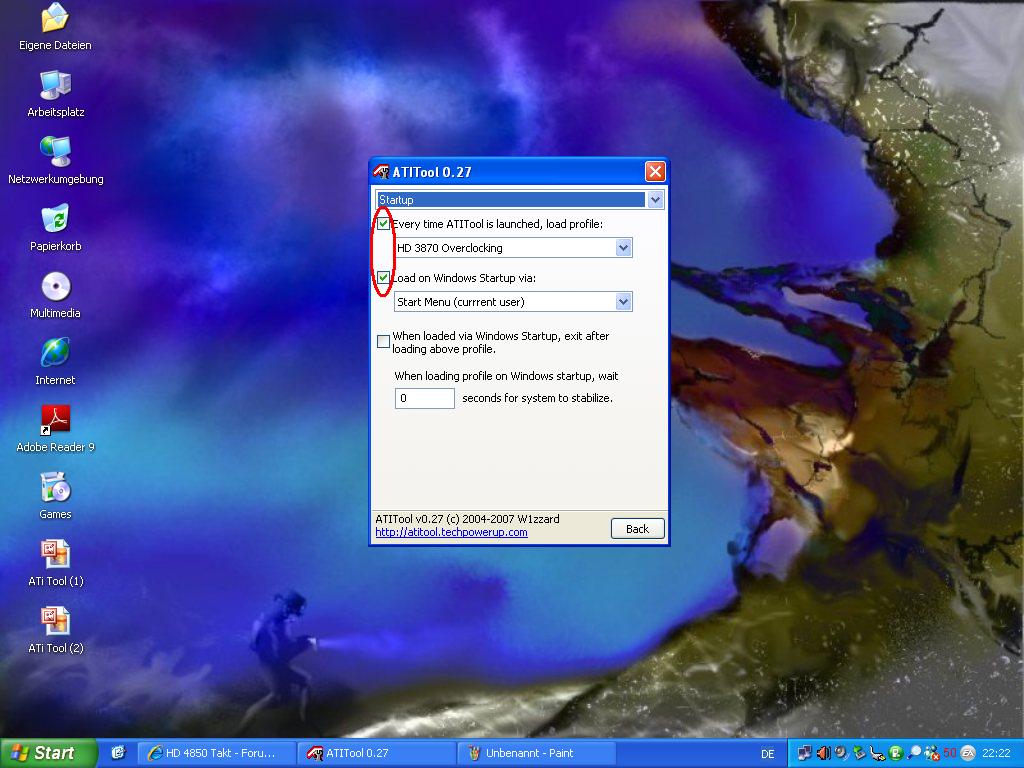The image size is (1024, 768).
Task: Click the red 50 temperature tray icon
Action: pyautogui.click(x=950, y=753)
